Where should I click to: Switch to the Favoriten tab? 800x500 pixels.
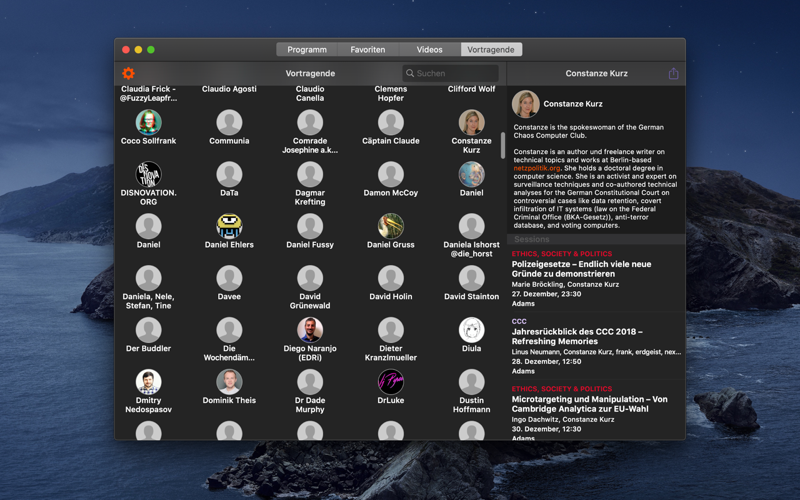pos(368,49)
